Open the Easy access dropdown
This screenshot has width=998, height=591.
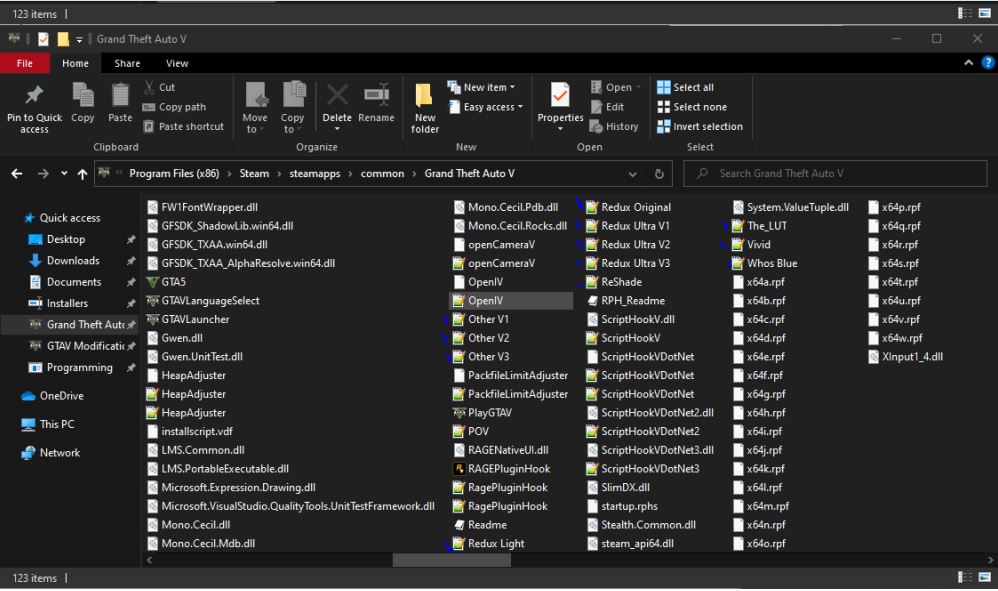[492, 107]
